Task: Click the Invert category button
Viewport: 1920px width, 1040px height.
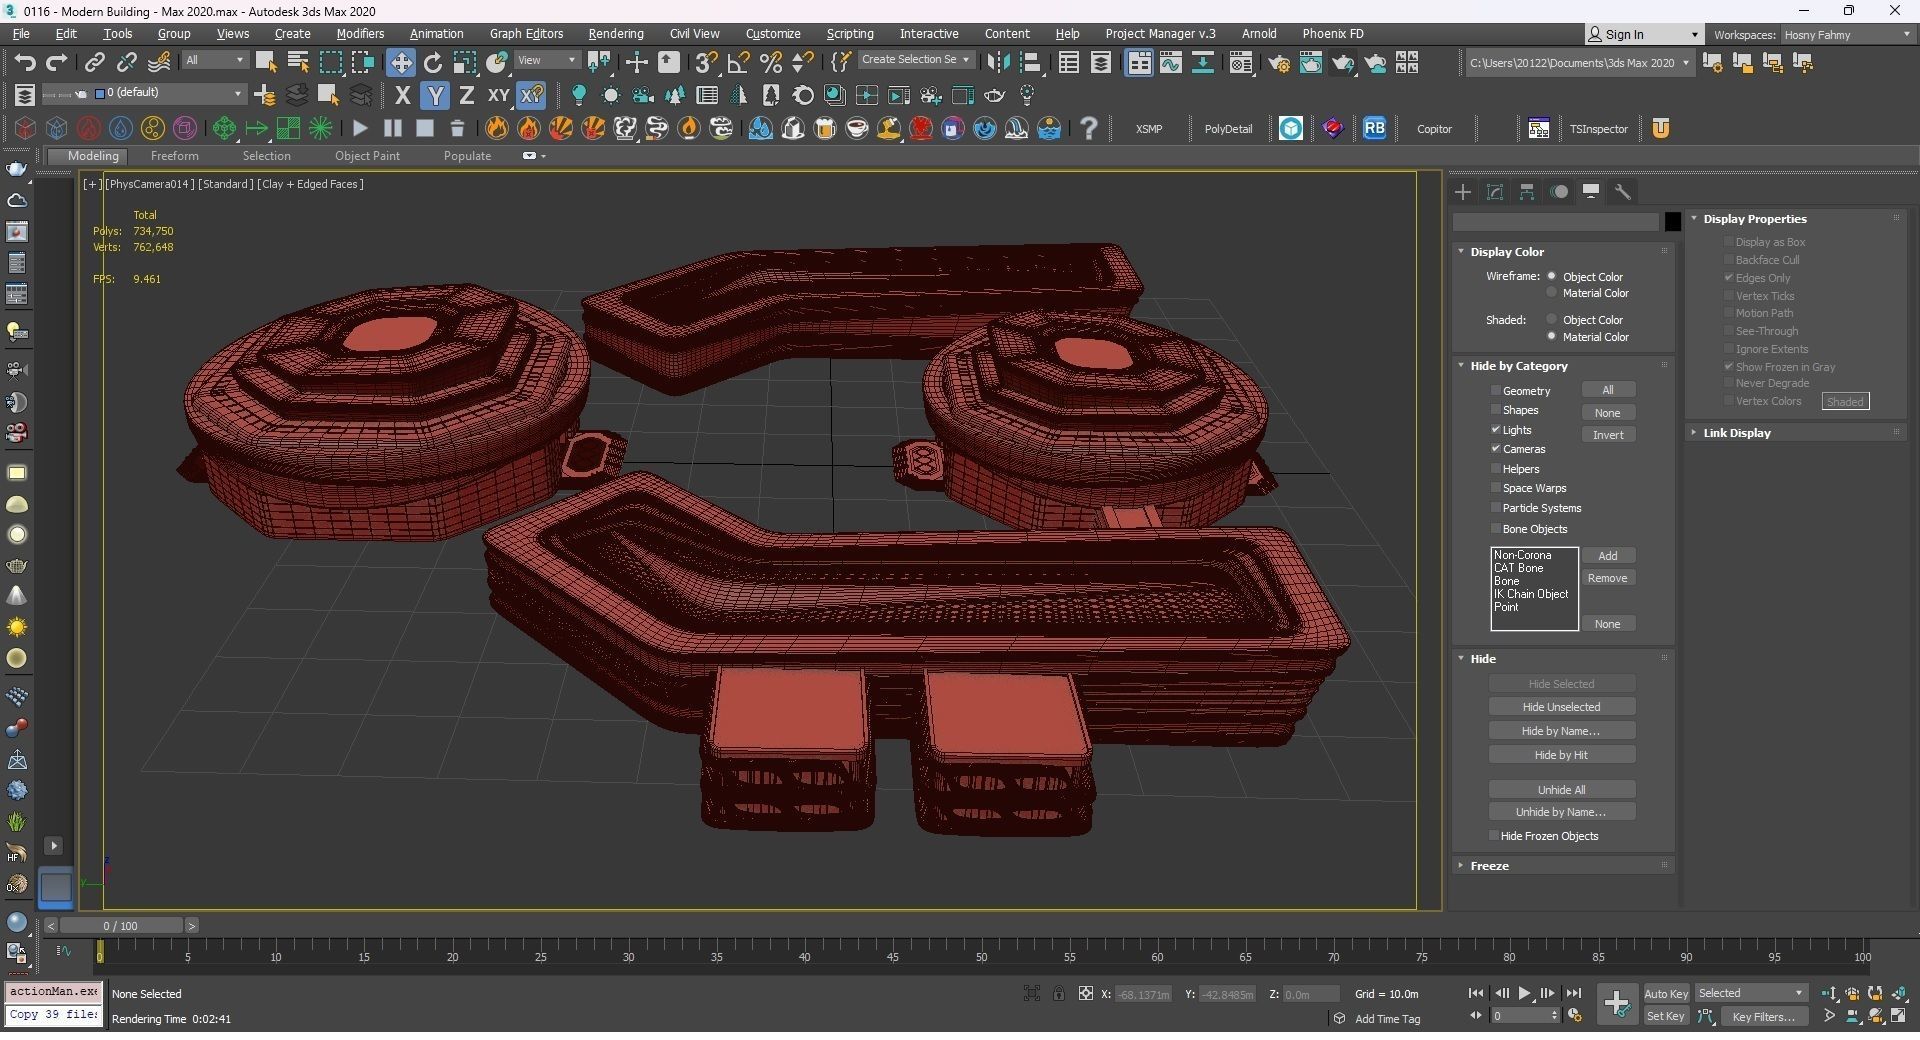Action: pyautogui.click(x=1608, y=435)
